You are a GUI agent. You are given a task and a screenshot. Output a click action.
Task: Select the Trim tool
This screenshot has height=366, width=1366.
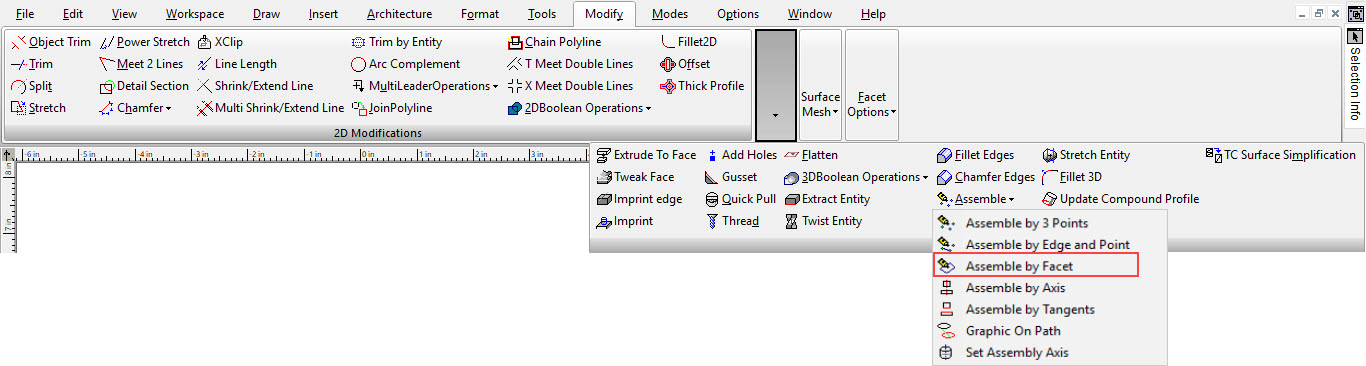[x=32, y=64]
